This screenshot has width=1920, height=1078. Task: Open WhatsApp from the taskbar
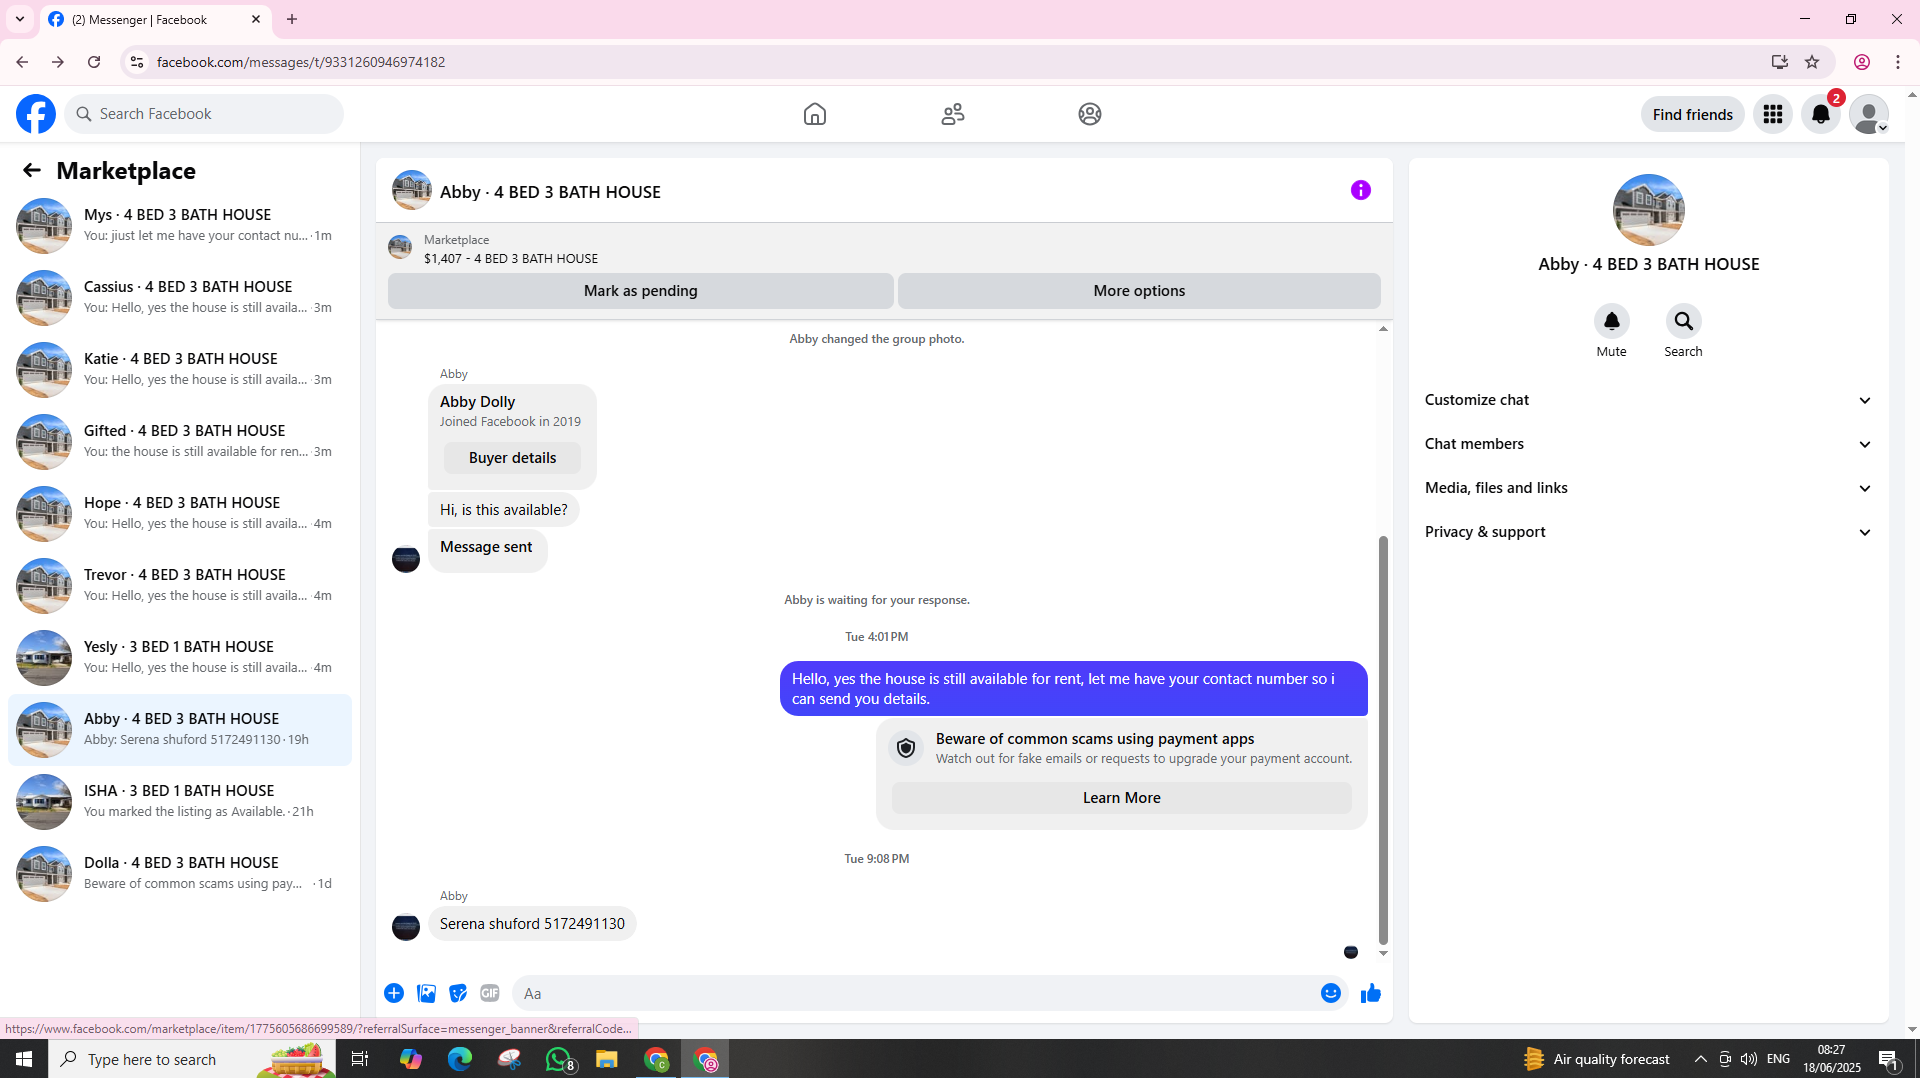point(558,1059)
